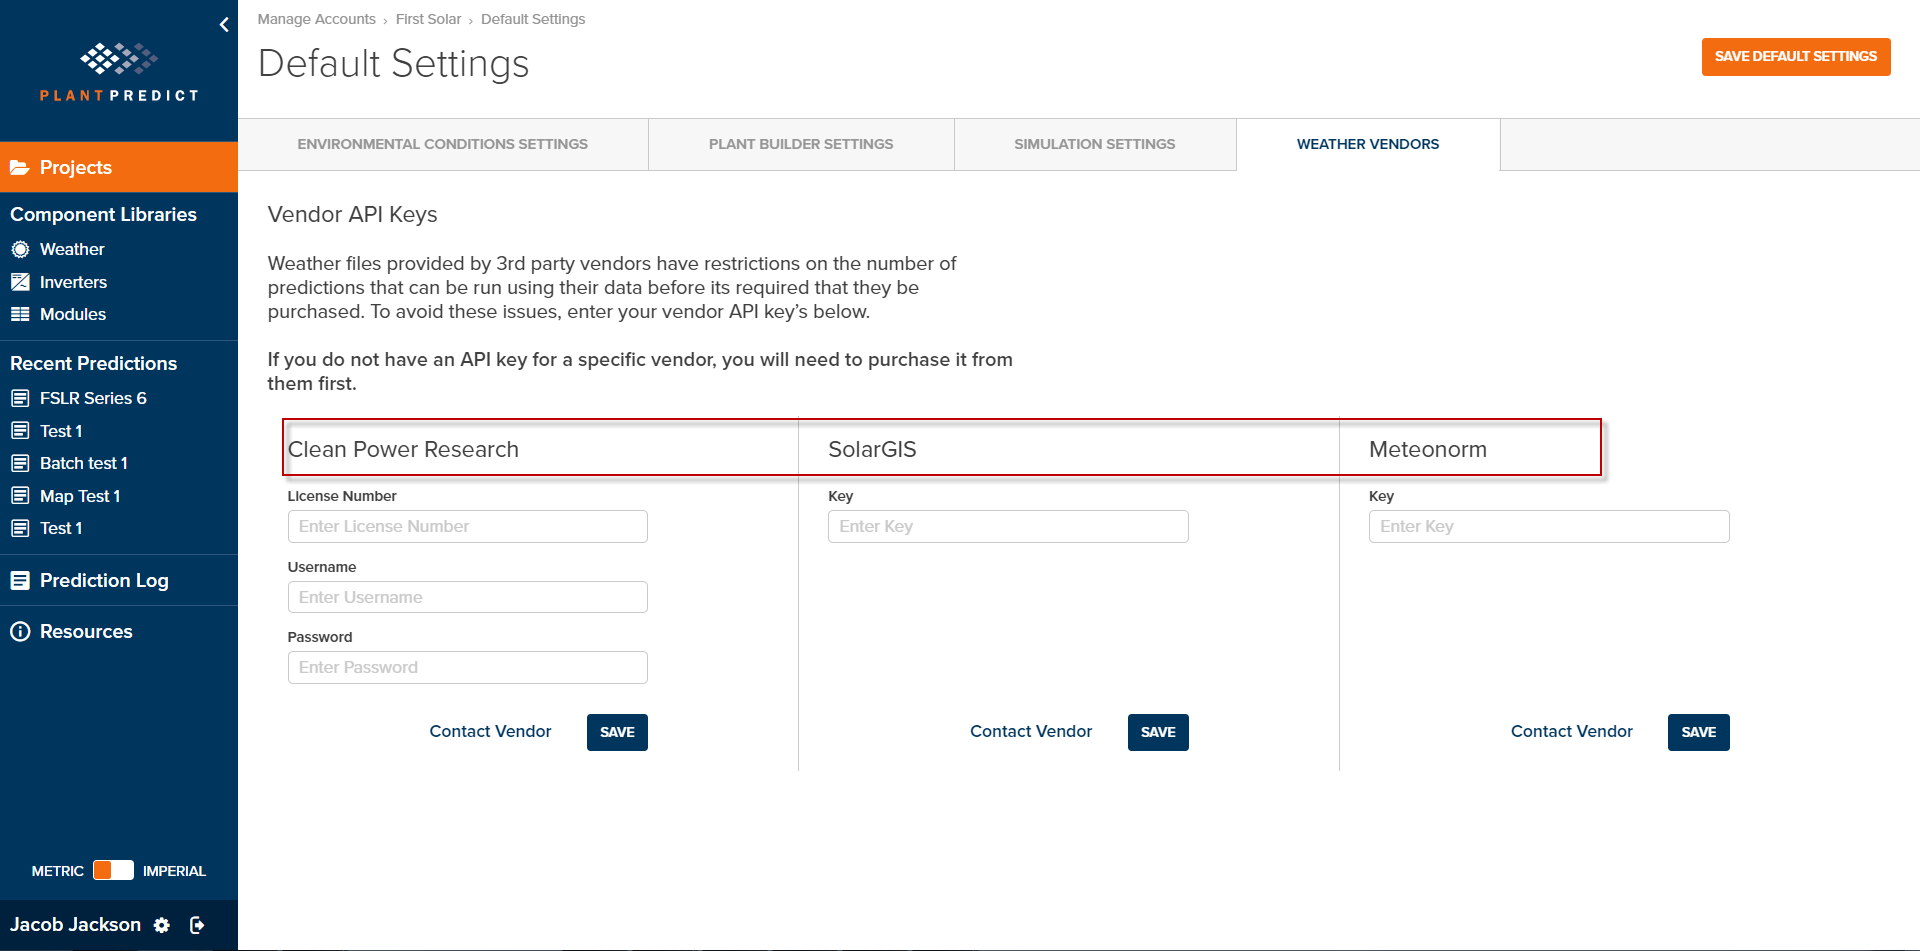
Task: Toggle the Metric/Imperial units switch
Action: (113, 870)
